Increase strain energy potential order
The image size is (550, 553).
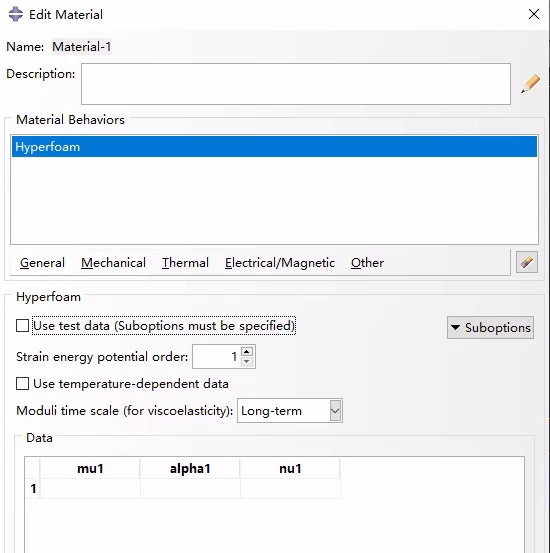point(247,352)
